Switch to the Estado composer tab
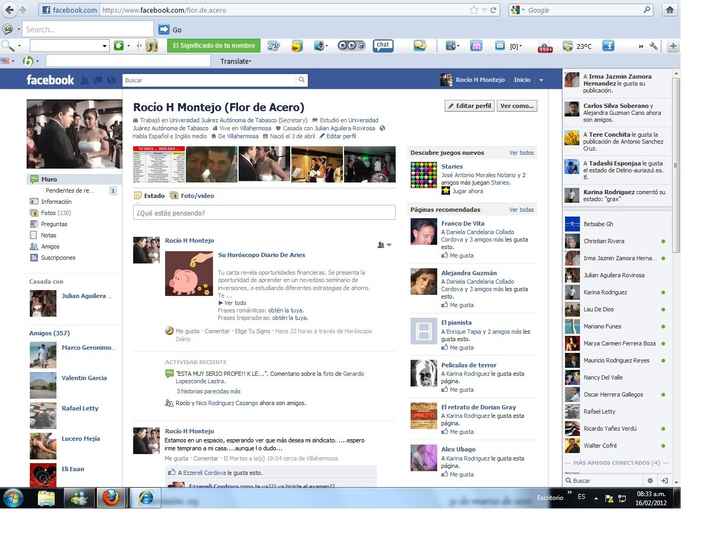 pyautogui.click(x=149, y=196)
